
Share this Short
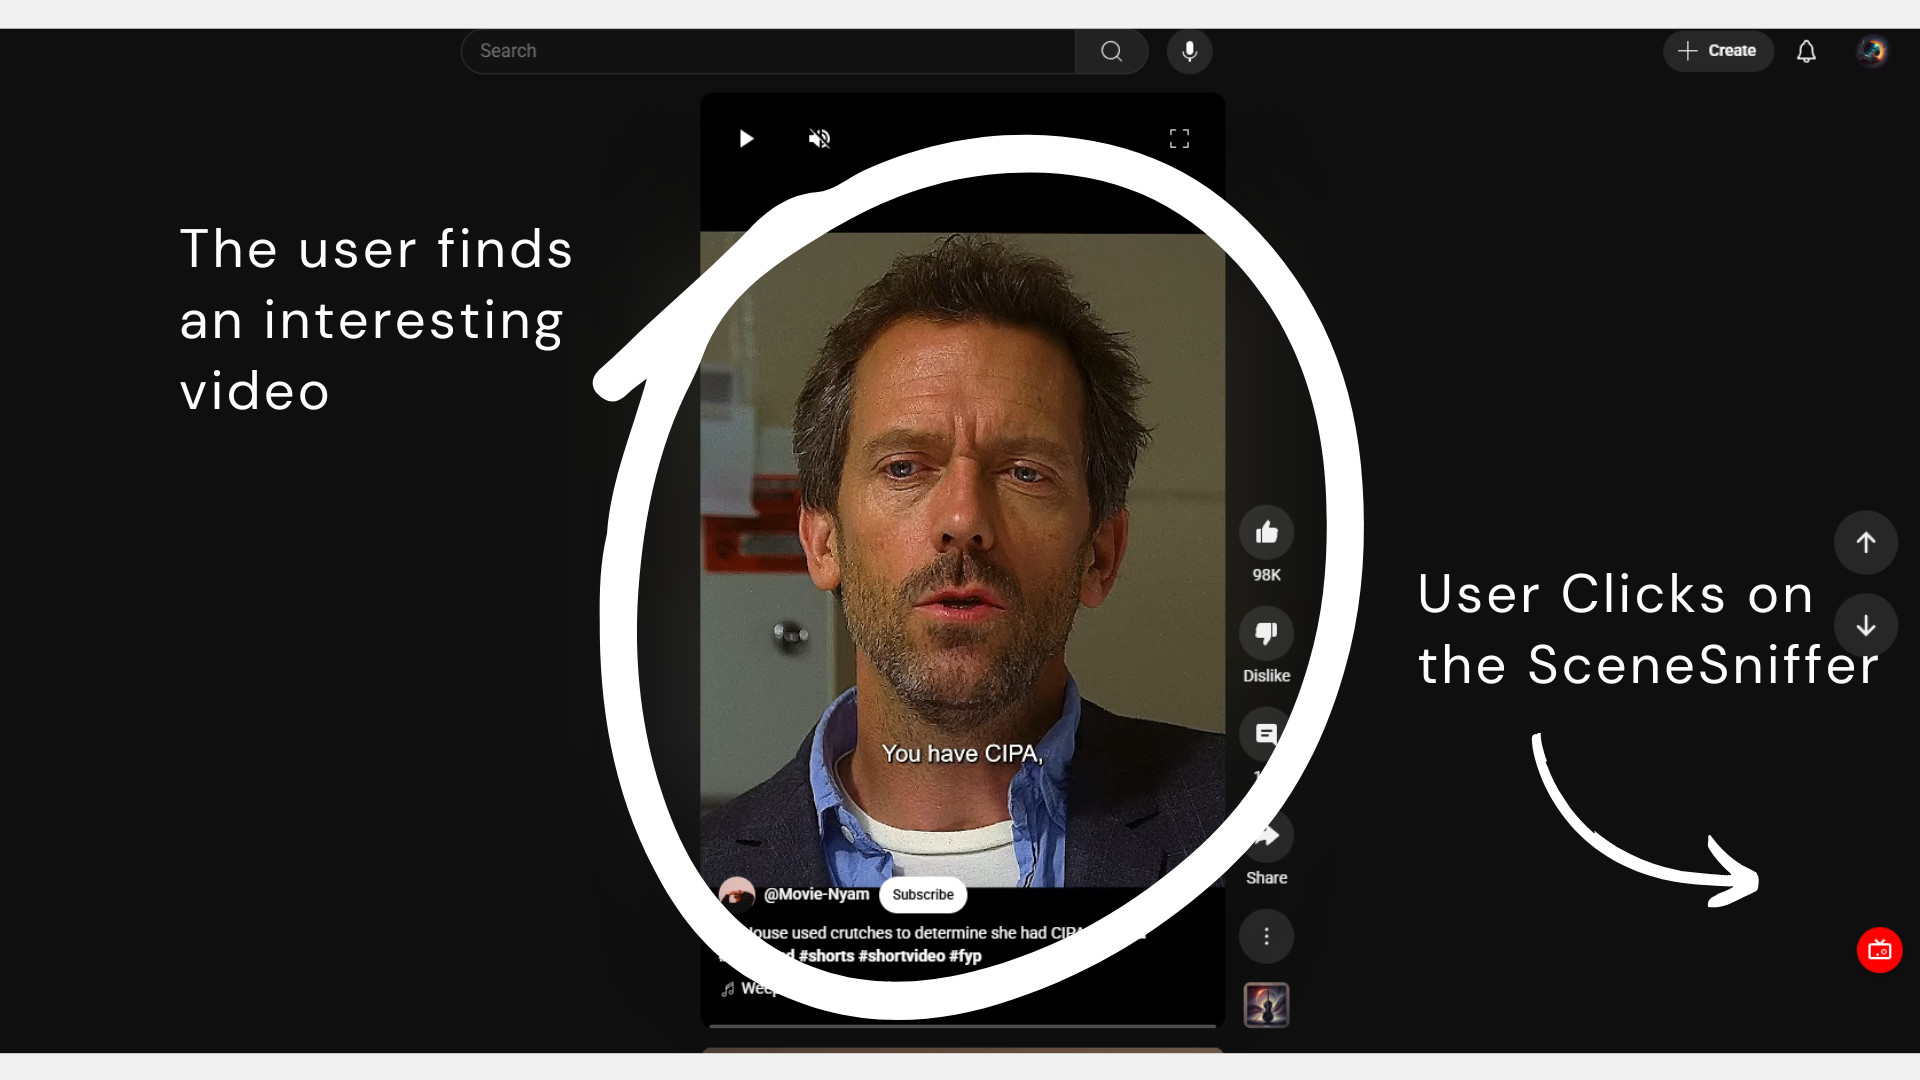[1266, 835]
